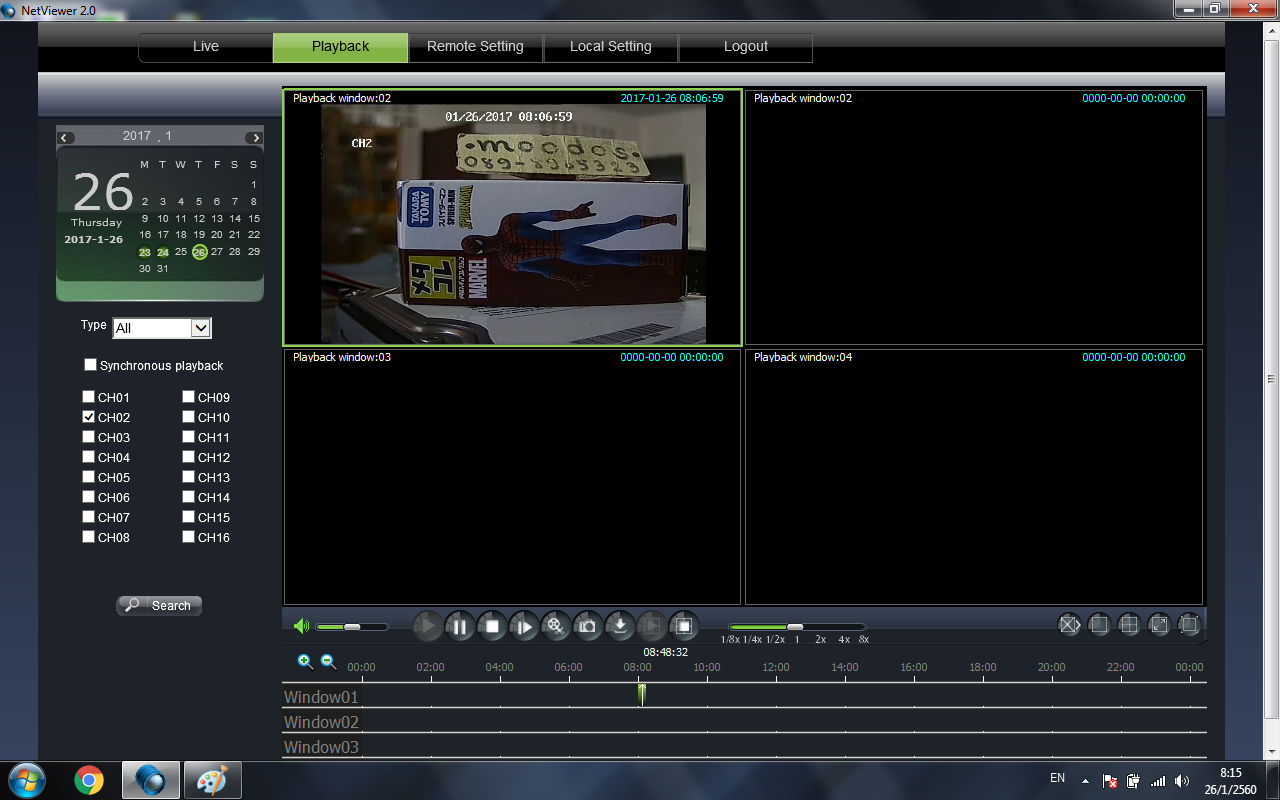Image resolution: width=1280 pixels, height=800 pixels.
Task: Enable the CH01 channel checkbox
Action: (x=89, y=397)
